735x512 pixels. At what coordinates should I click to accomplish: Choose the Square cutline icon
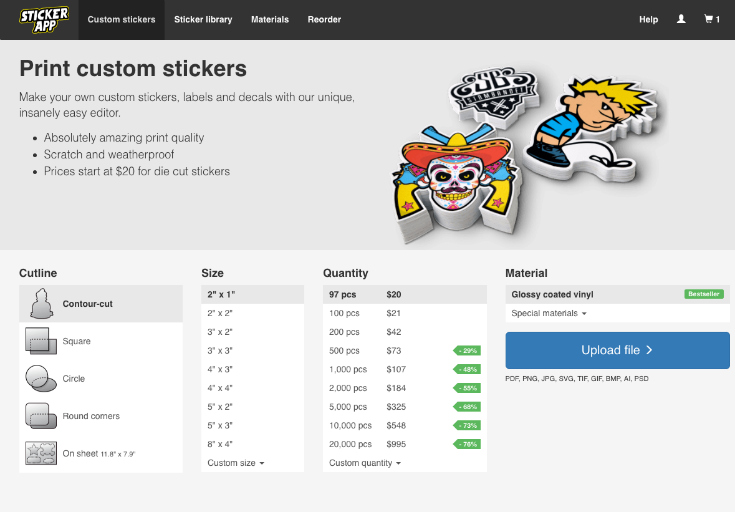40,341
